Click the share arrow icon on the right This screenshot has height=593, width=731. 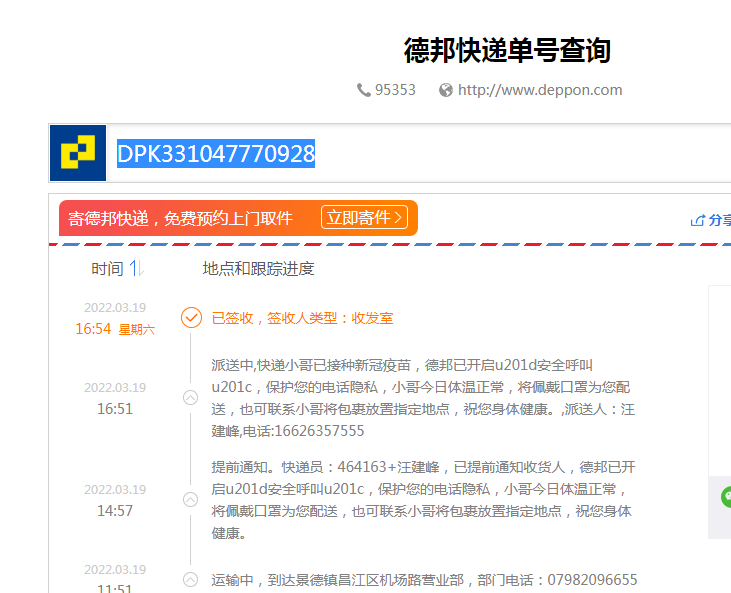tap(697, 220)
